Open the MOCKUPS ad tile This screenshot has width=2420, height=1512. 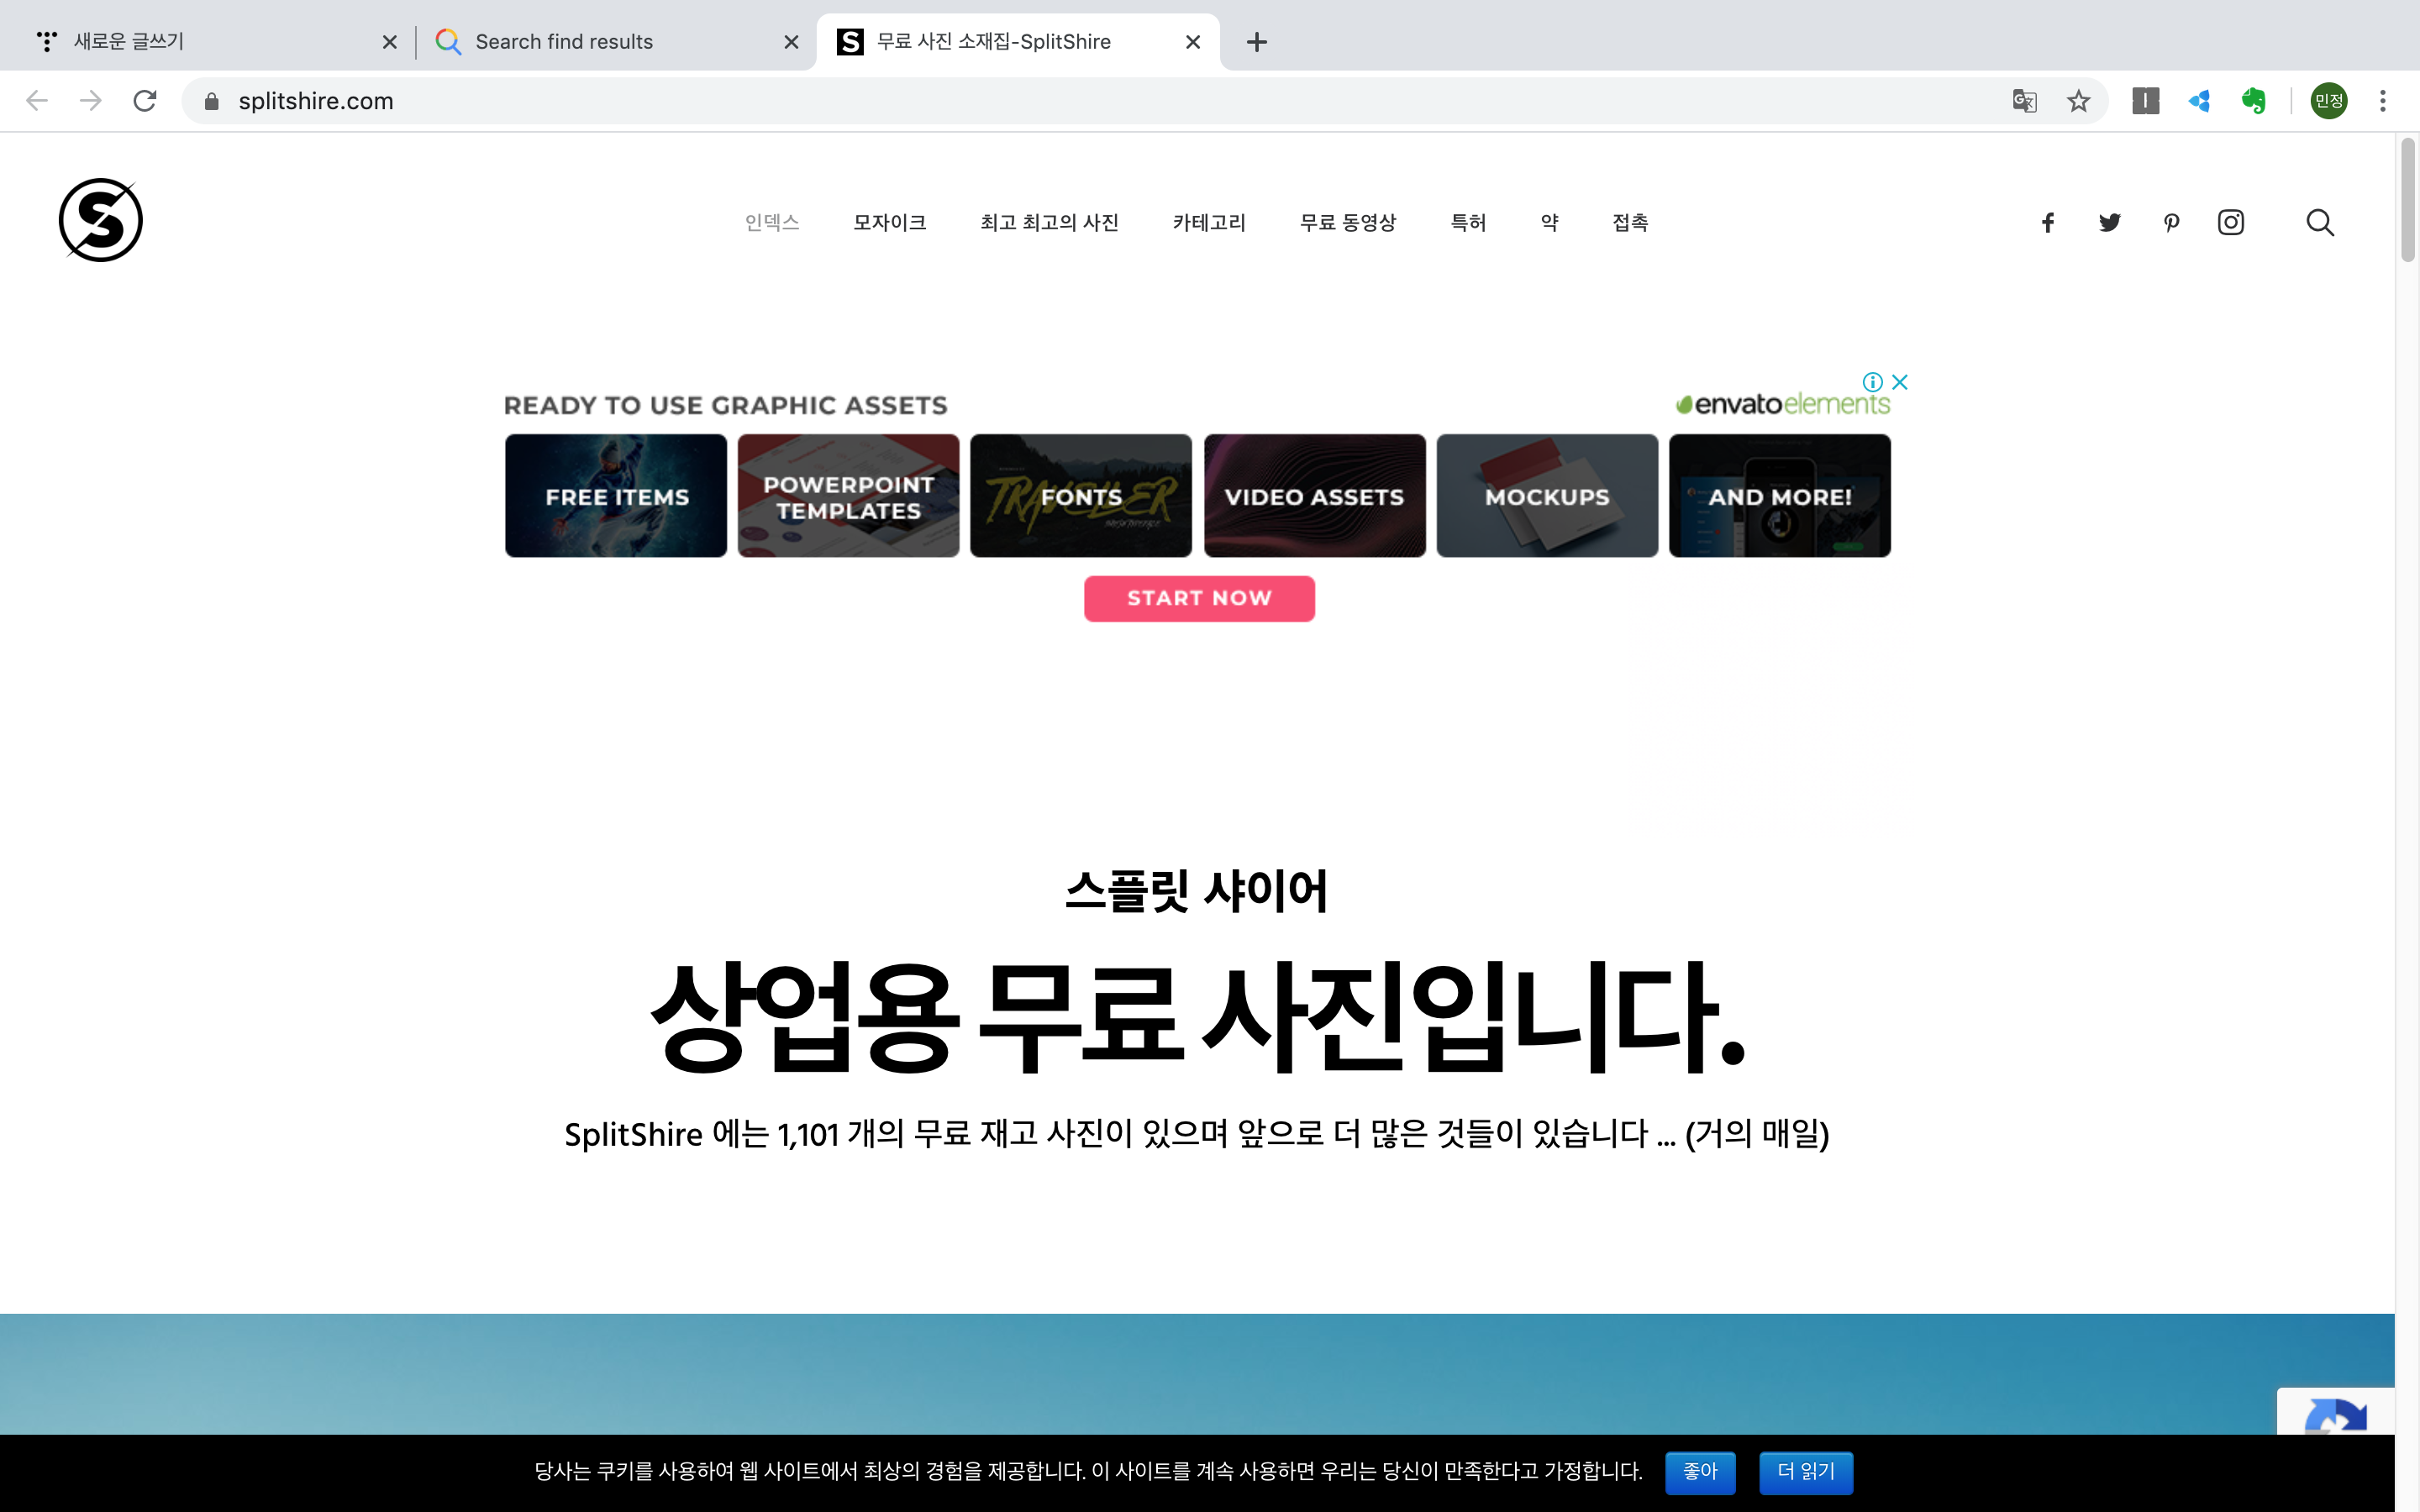[1547, 496]
